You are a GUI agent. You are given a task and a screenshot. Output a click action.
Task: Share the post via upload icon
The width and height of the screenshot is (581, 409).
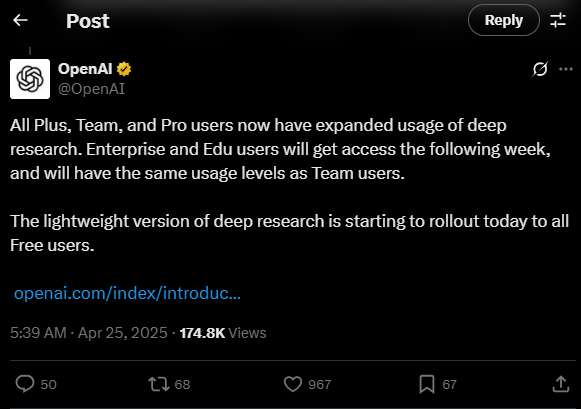(561, 384)
